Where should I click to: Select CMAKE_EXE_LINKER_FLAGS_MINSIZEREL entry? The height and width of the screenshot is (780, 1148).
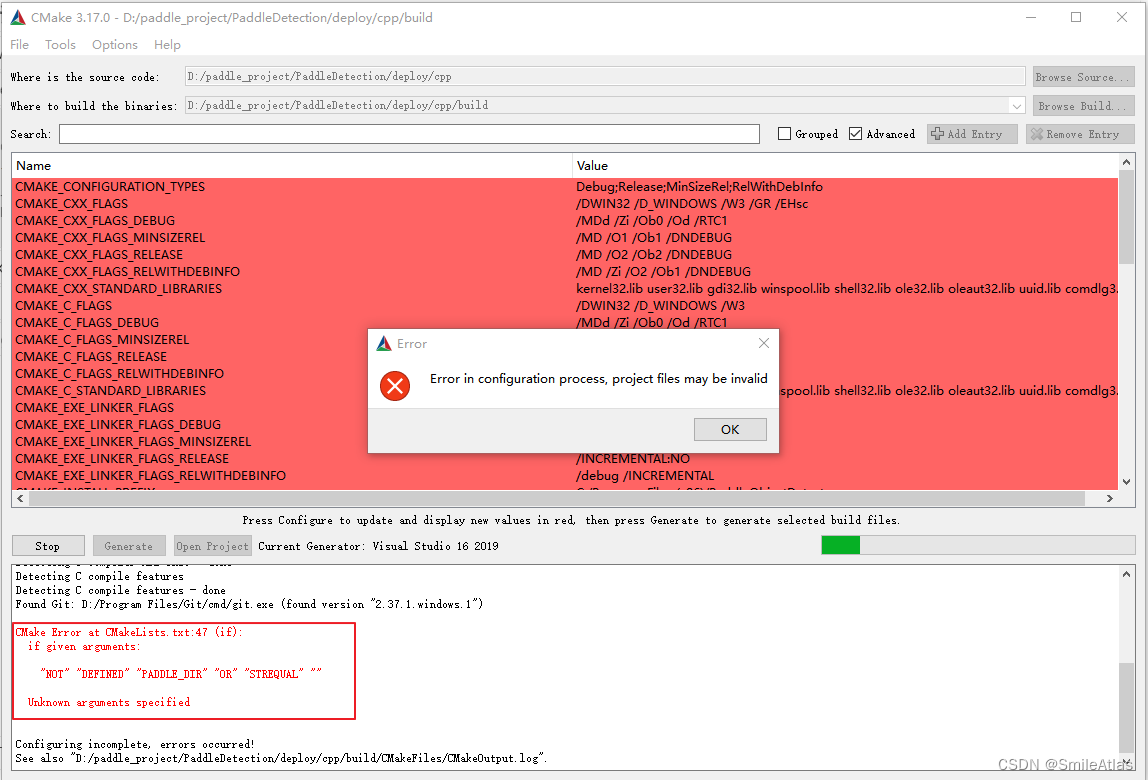133,442
